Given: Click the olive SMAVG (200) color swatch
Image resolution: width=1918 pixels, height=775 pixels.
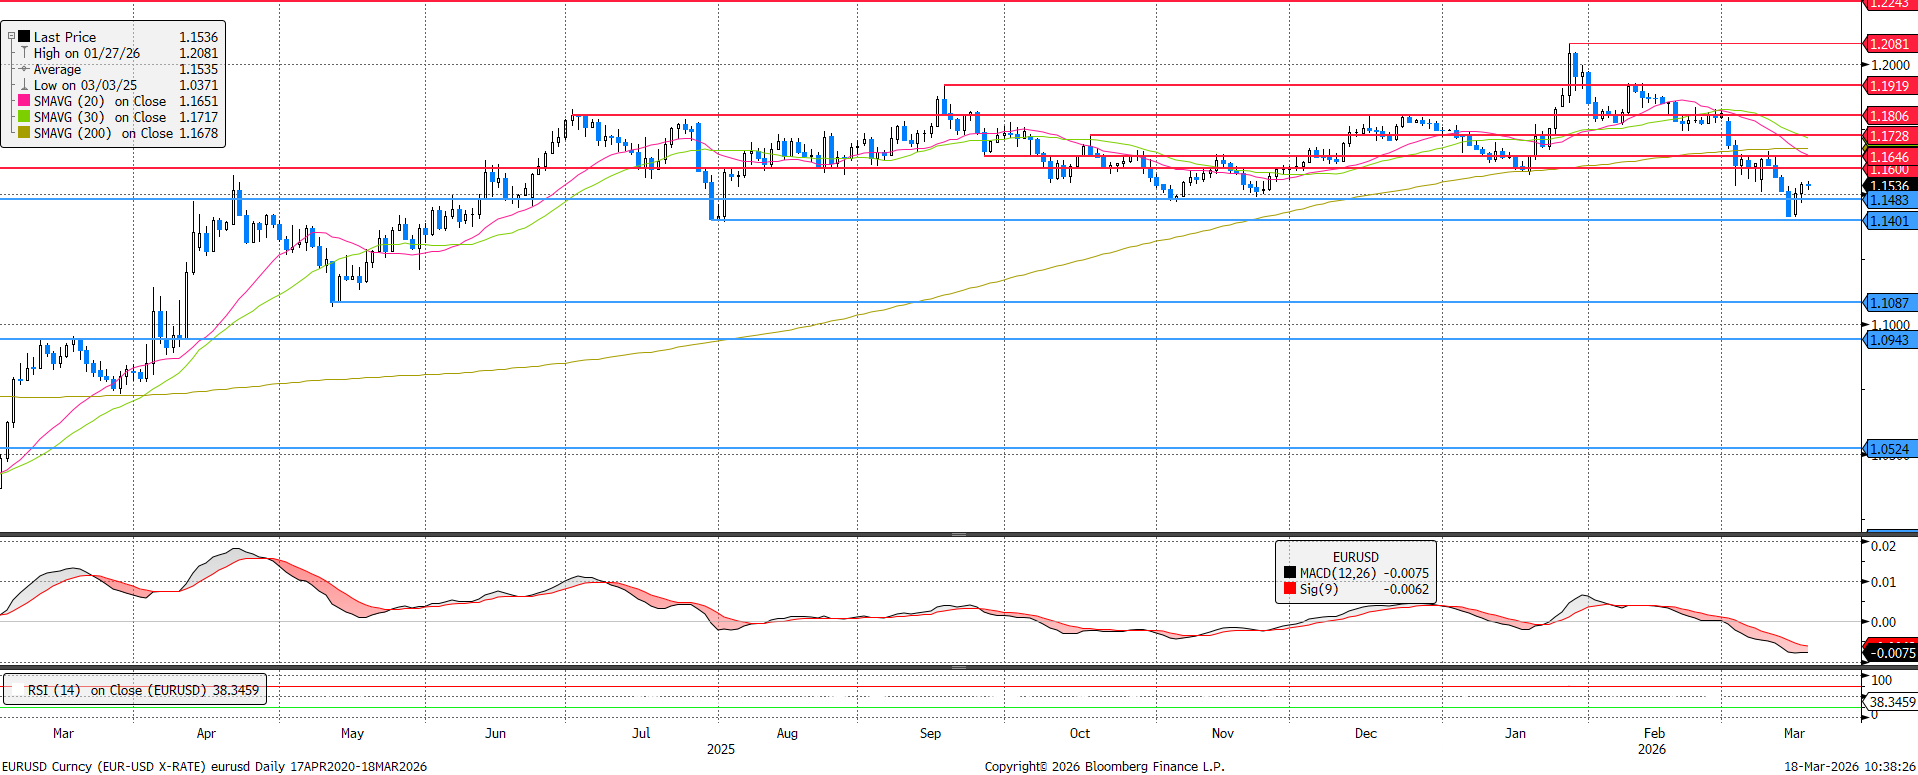Looking at the screenshot, I should click(x=24, y=133).
